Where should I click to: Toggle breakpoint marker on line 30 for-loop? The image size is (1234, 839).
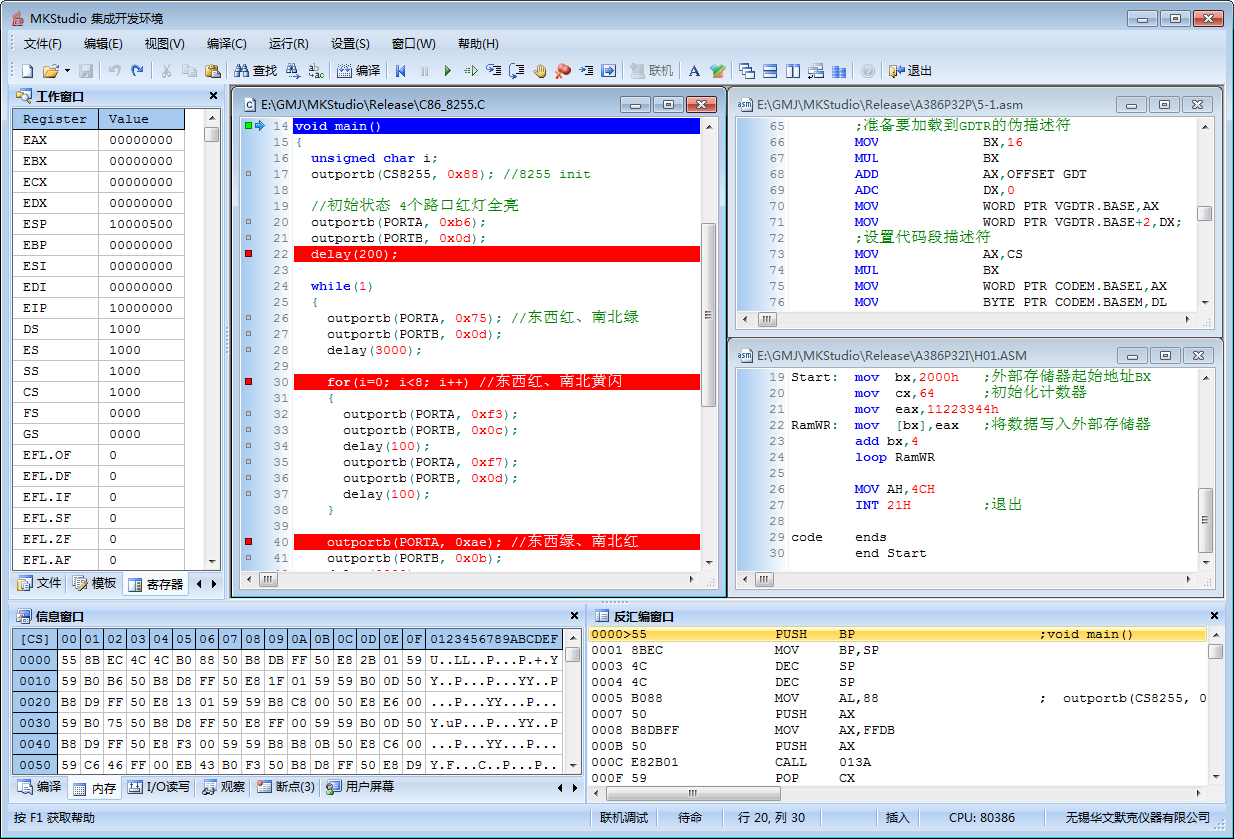click(249, 382)
